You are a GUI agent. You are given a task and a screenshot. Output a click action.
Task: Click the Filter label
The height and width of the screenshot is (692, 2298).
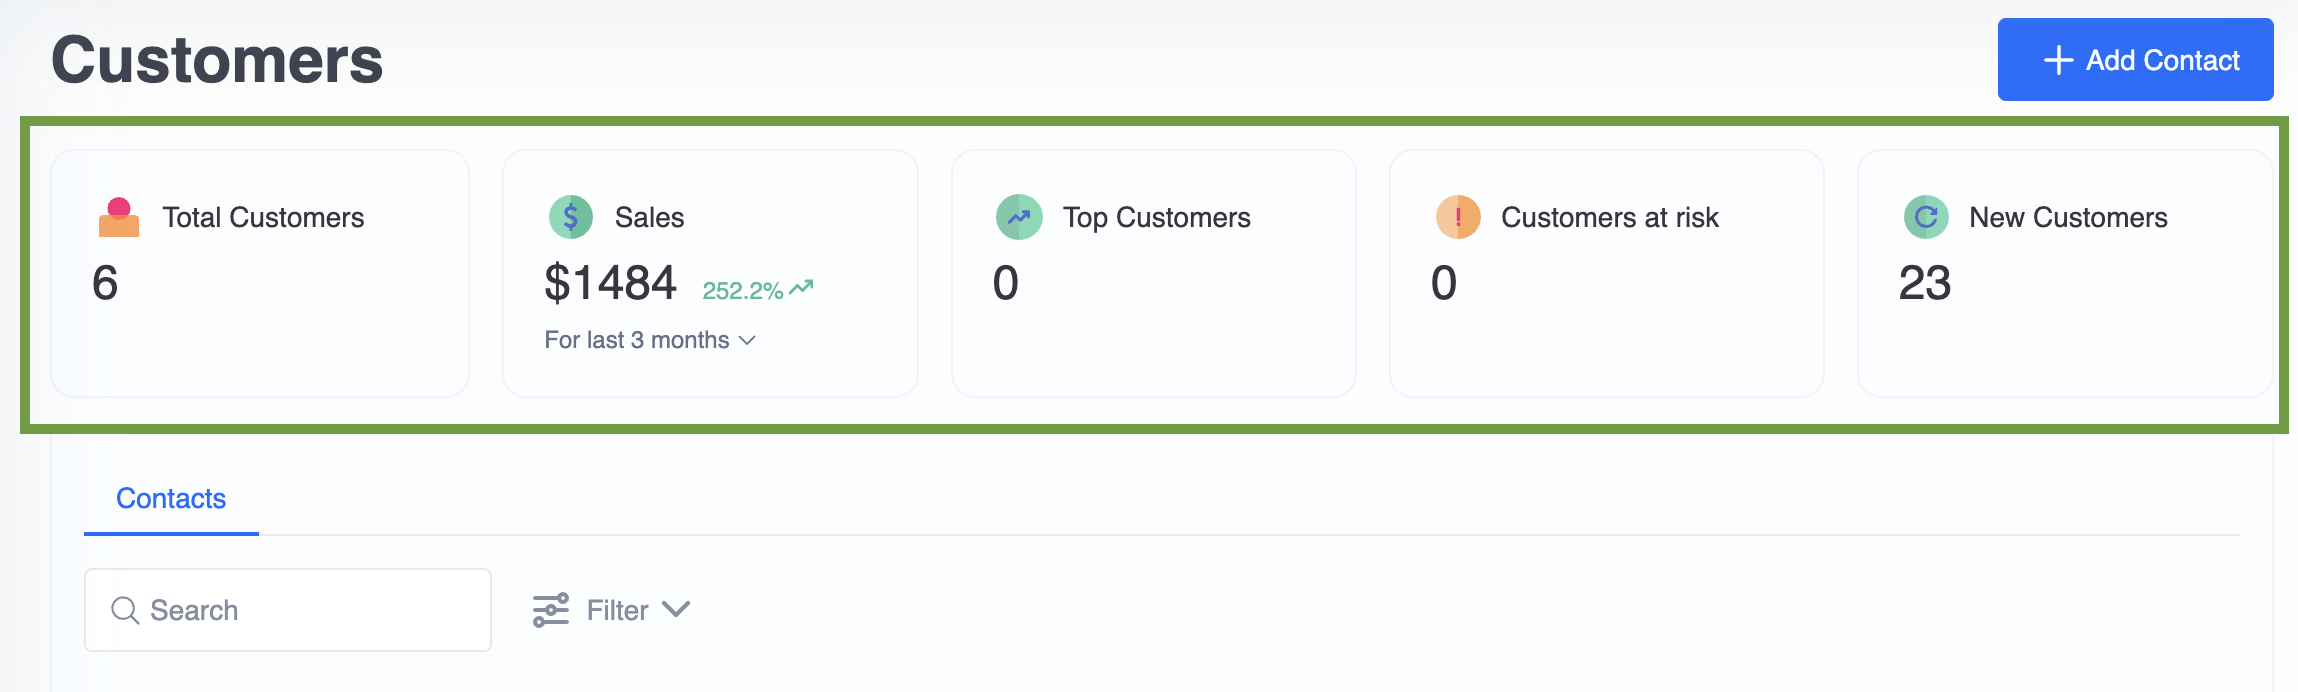pyautogui.click(x=617, y=610)
